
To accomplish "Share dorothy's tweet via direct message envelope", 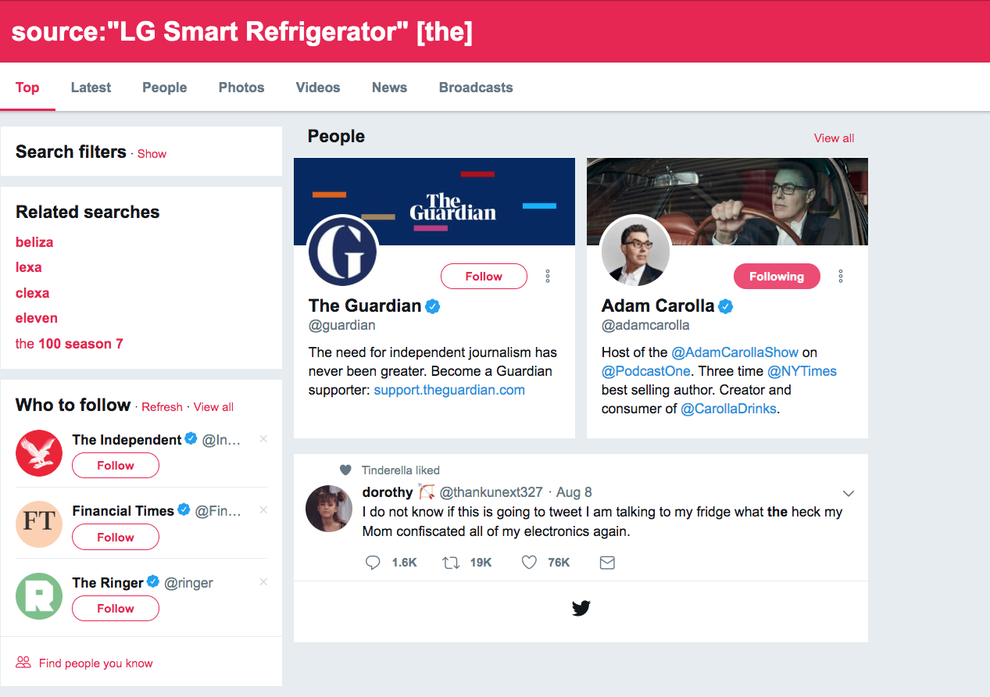I will [606, 562].
